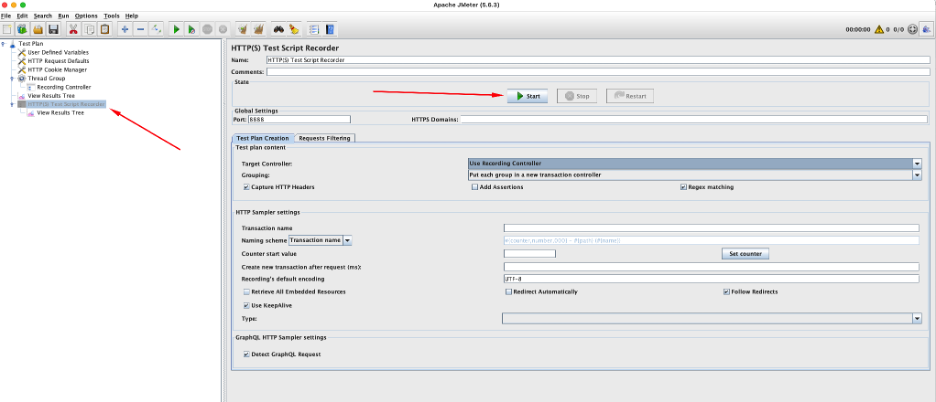Viewport: 936px width, 402px height.
Task: Click the New test plan toolbar icon
Action: click(x=7, y=29)
